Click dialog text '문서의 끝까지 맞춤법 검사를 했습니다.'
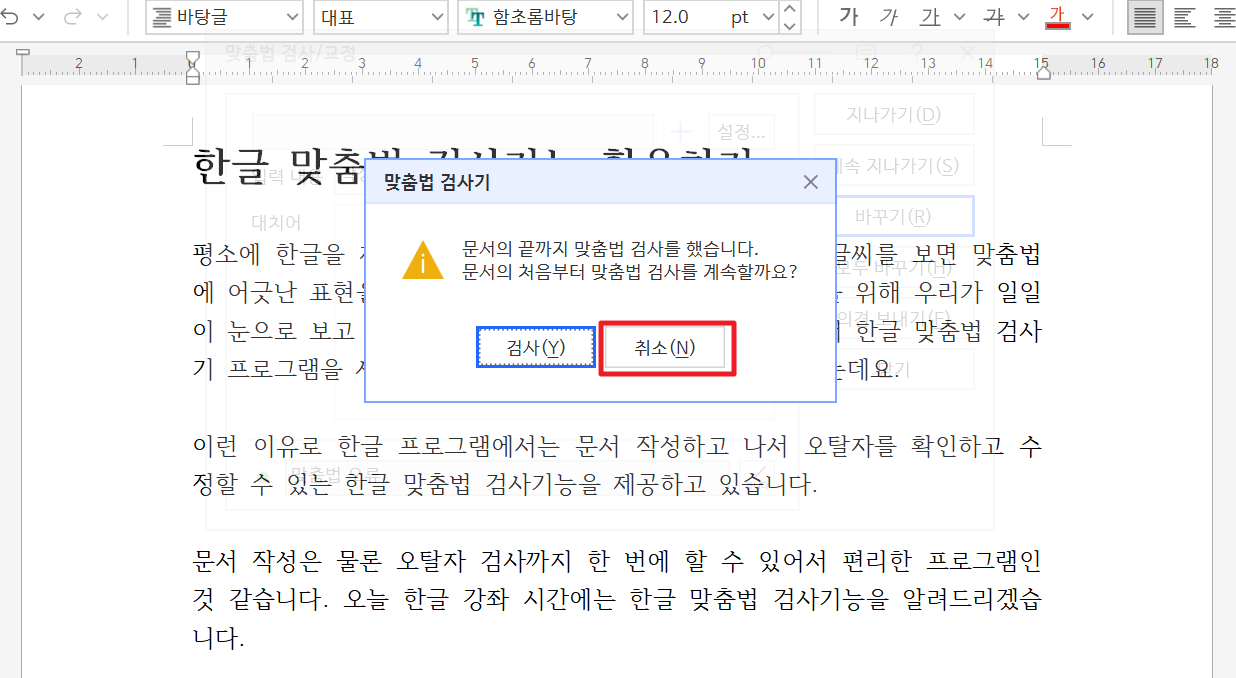Screen dimensions: 1236x678 (611, 249)
